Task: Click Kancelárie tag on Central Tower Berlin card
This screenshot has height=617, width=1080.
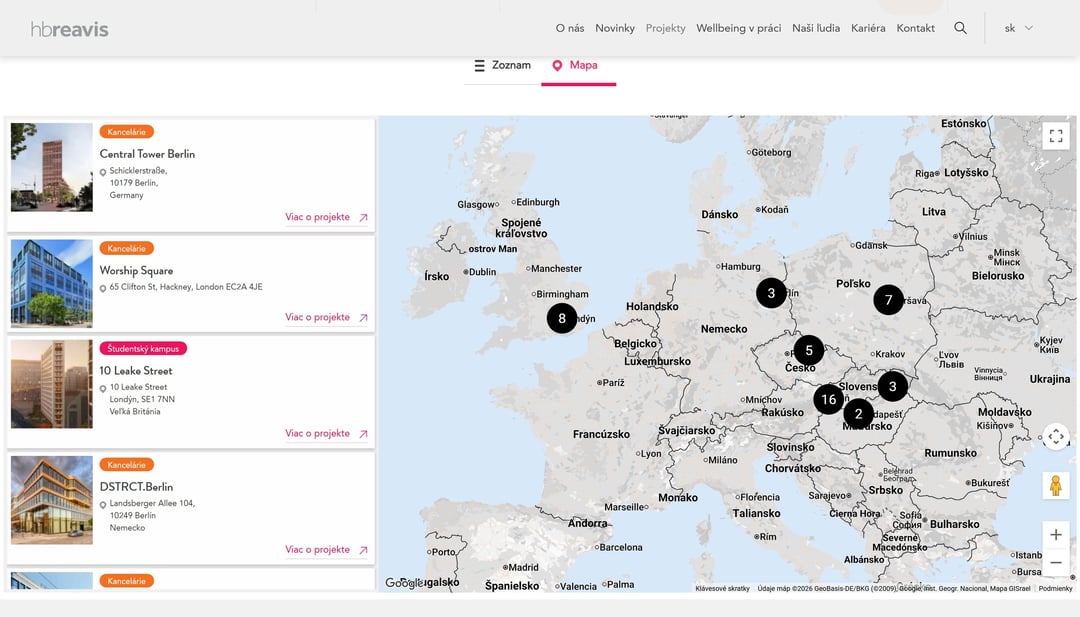Action: coord(127,132)
